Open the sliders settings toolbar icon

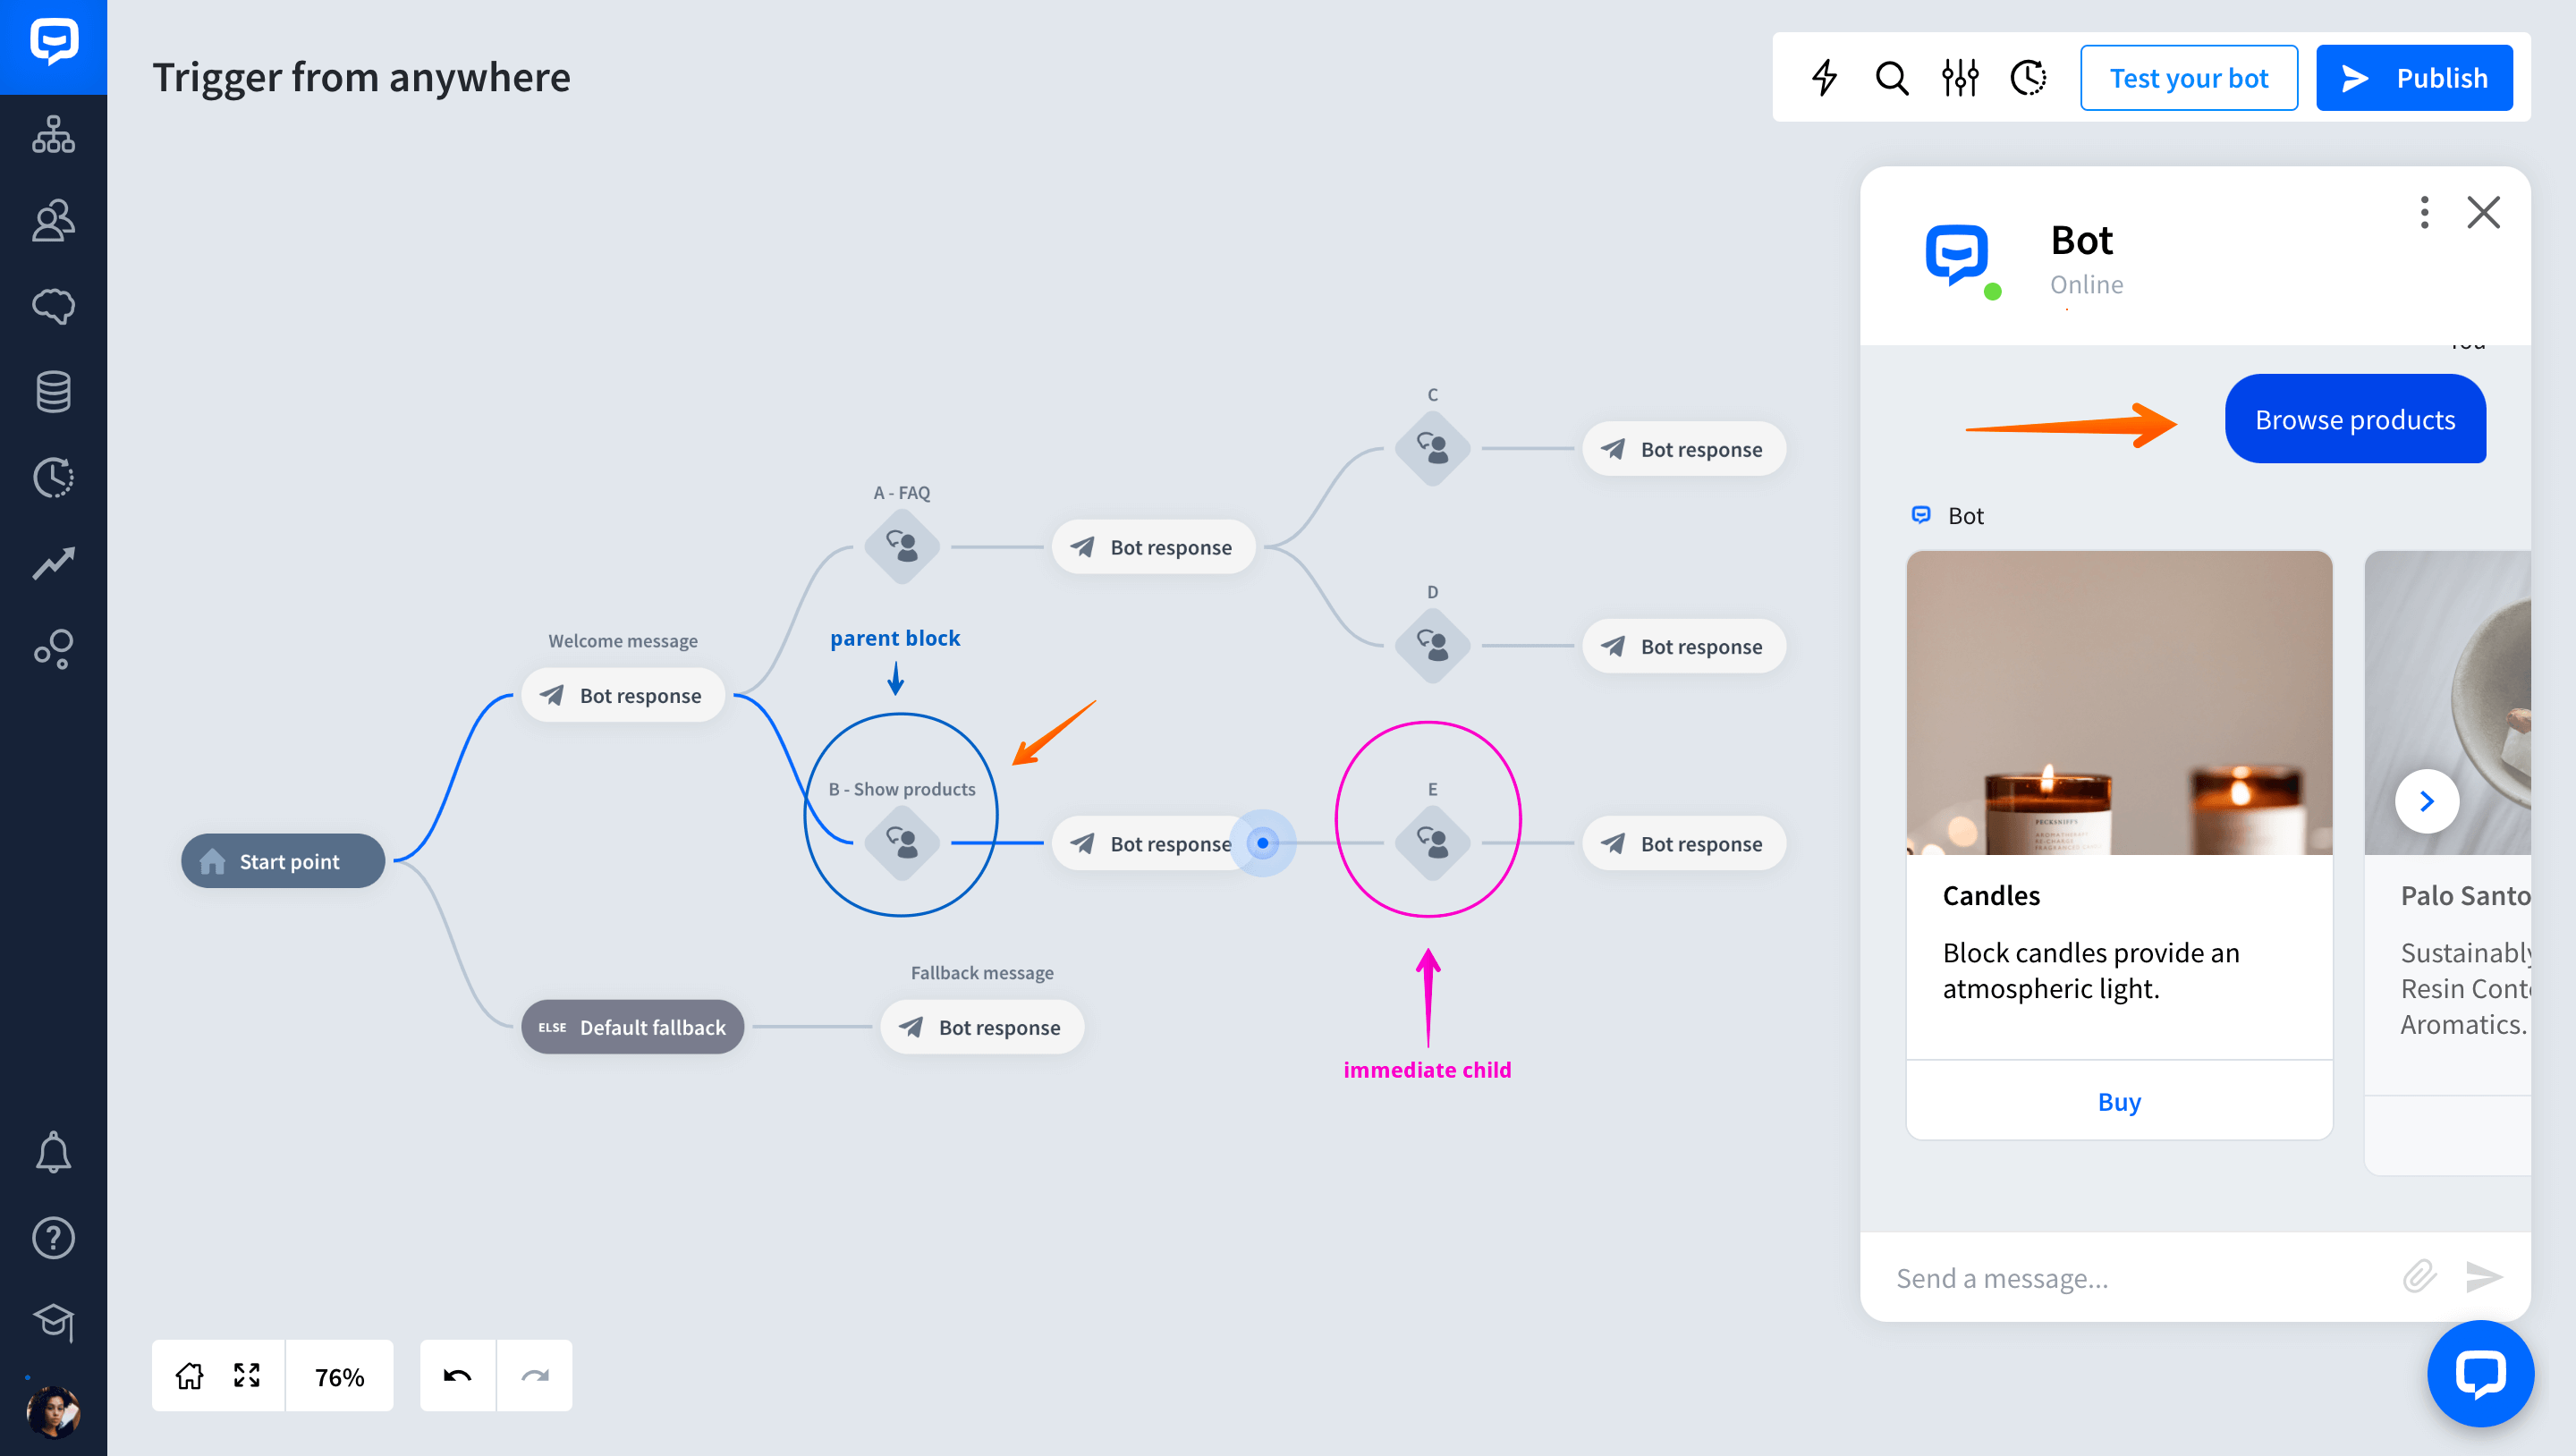click(1960, 77)
